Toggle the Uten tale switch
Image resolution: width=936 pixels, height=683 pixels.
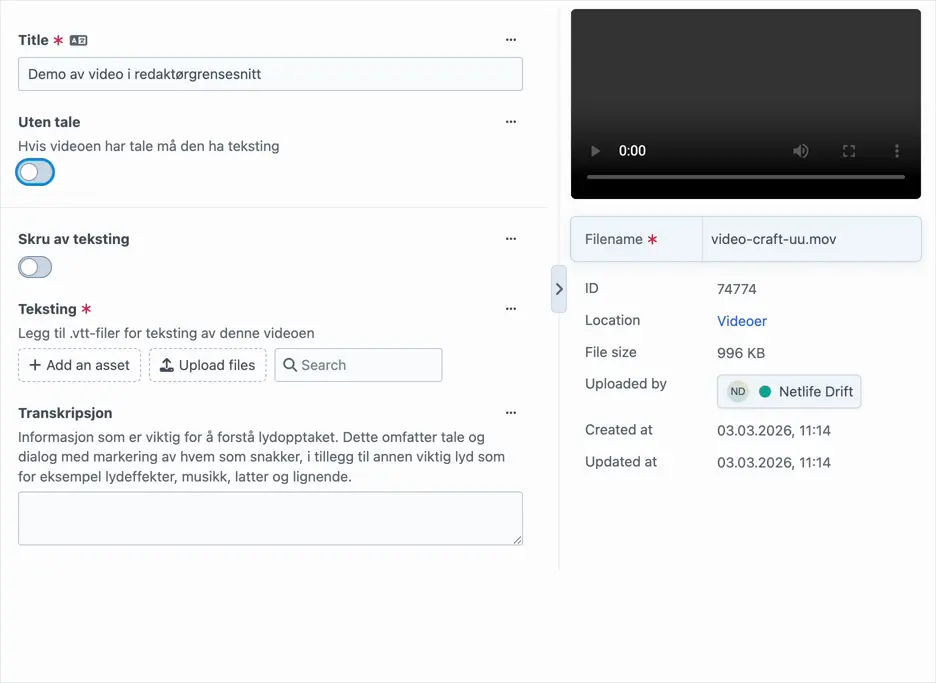35,172
